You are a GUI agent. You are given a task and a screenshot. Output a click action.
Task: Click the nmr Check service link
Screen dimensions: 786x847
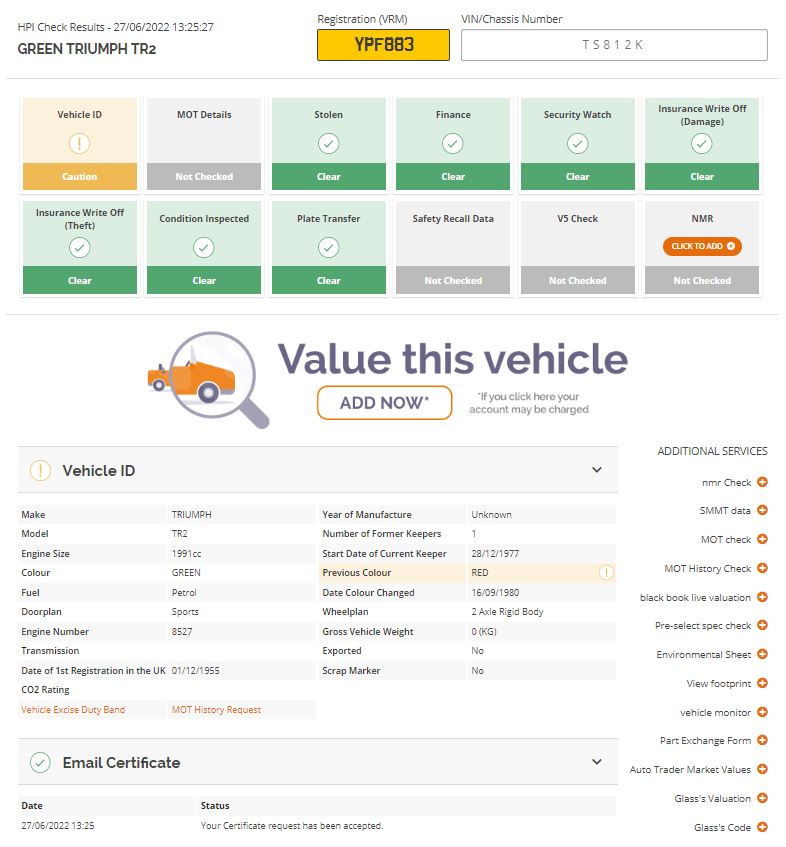[x=726, y=482]
